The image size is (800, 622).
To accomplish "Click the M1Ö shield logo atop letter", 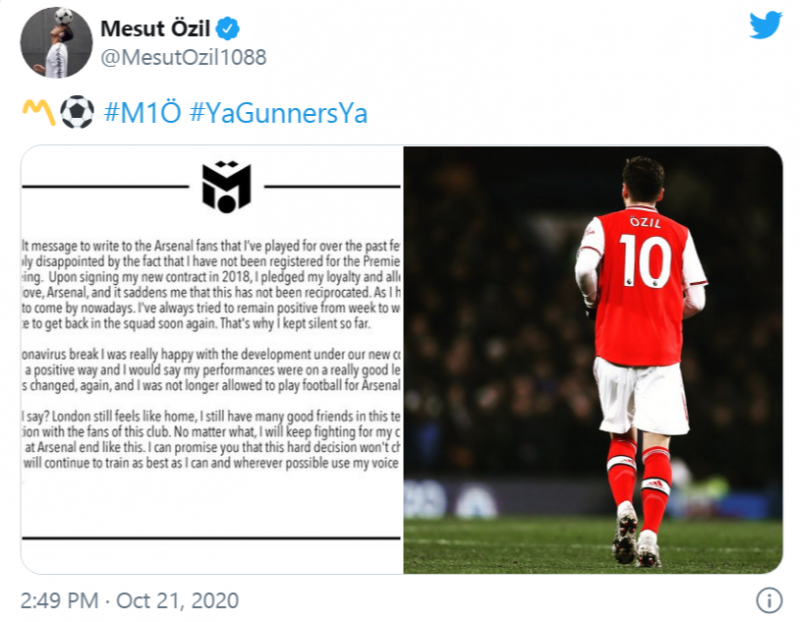I will tap(226, 187).
